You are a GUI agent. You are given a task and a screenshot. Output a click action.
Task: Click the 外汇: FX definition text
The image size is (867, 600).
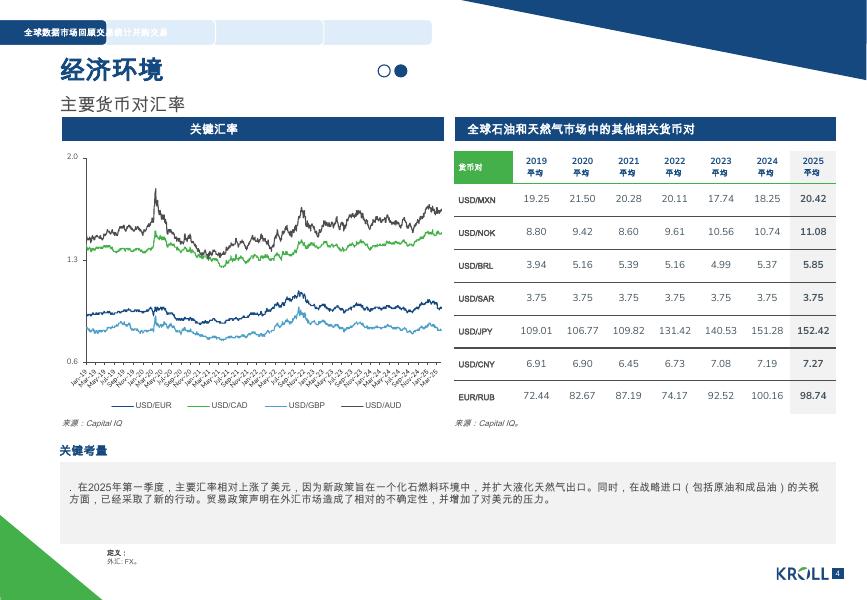(x=122, y=561)
